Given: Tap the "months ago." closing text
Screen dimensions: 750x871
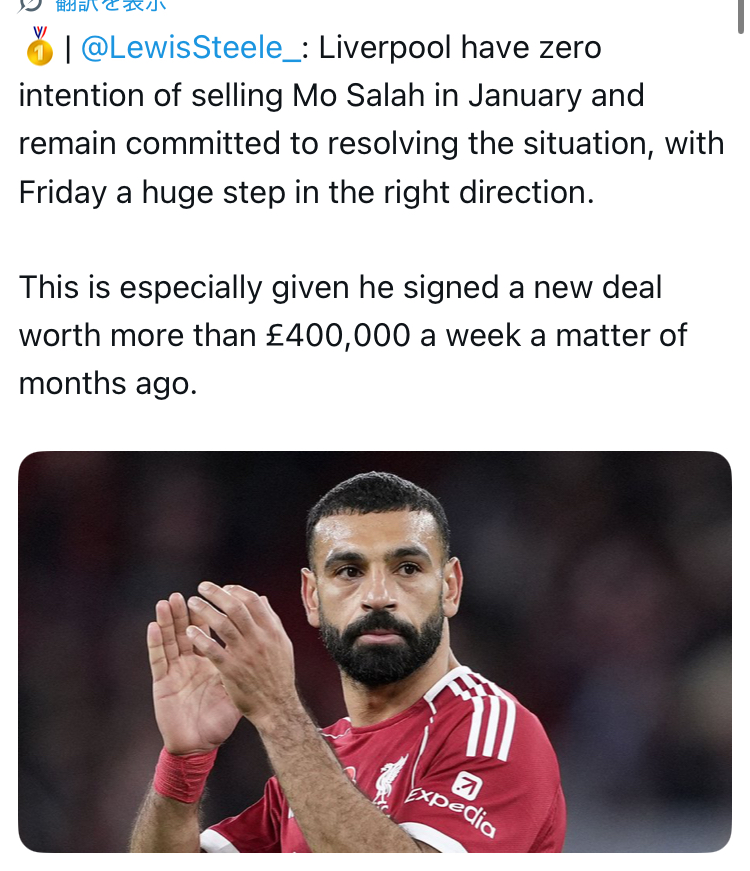Looking at the screenshot, I should 107,383.
